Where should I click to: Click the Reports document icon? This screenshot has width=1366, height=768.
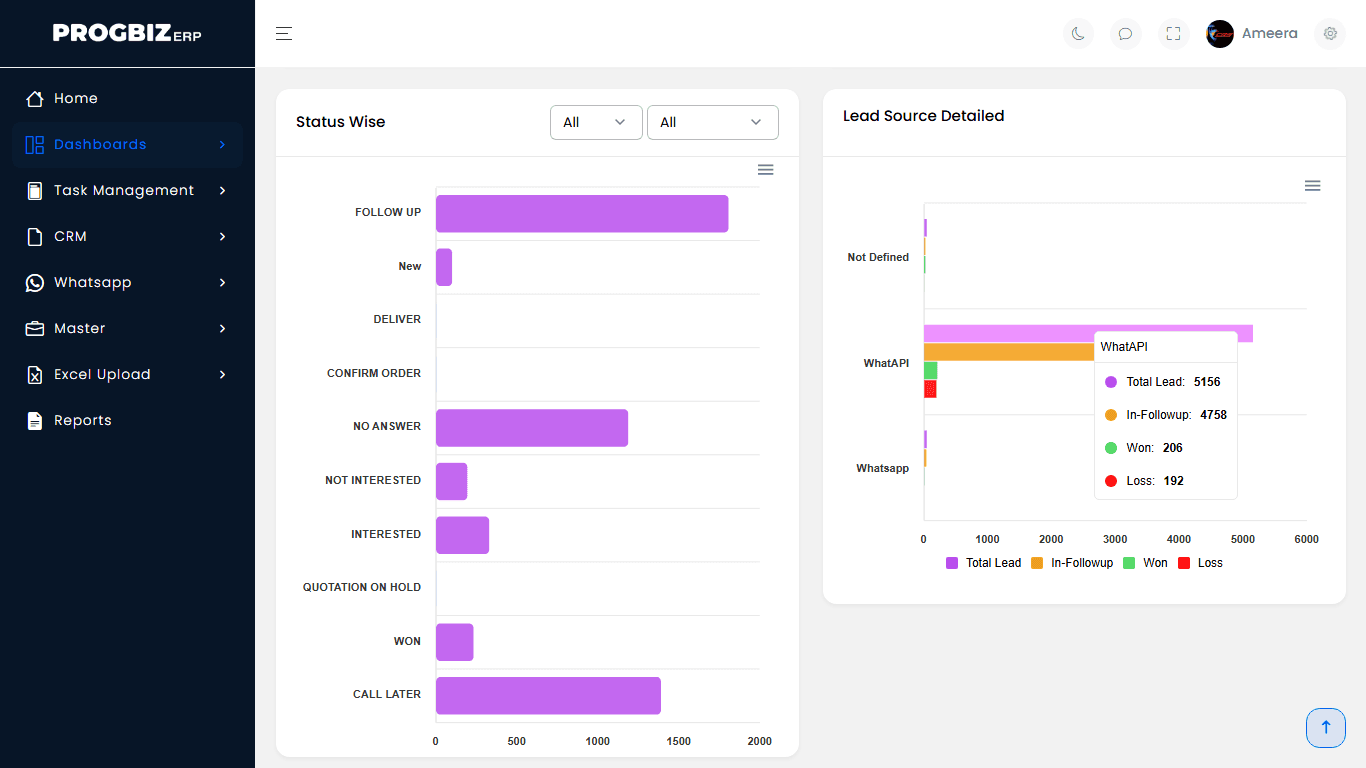[x=35, y=420]
